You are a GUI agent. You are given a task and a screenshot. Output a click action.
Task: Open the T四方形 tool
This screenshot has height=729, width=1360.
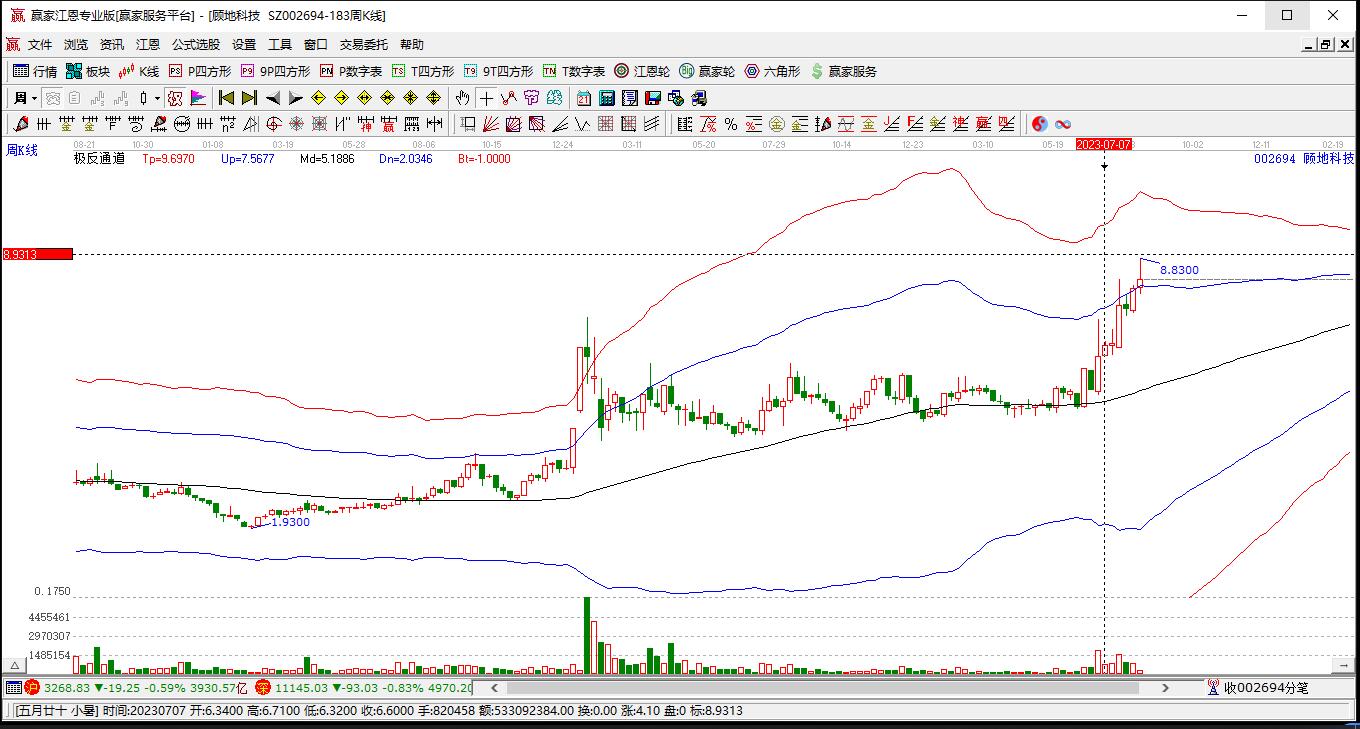(423, 71)
